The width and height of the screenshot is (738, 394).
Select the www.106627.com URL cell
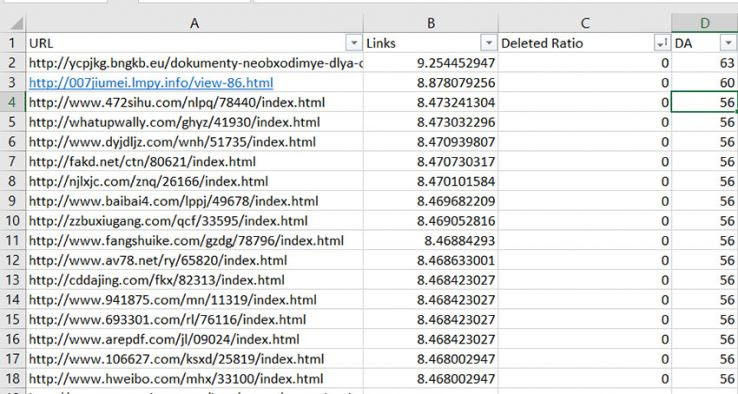(194, 359)
